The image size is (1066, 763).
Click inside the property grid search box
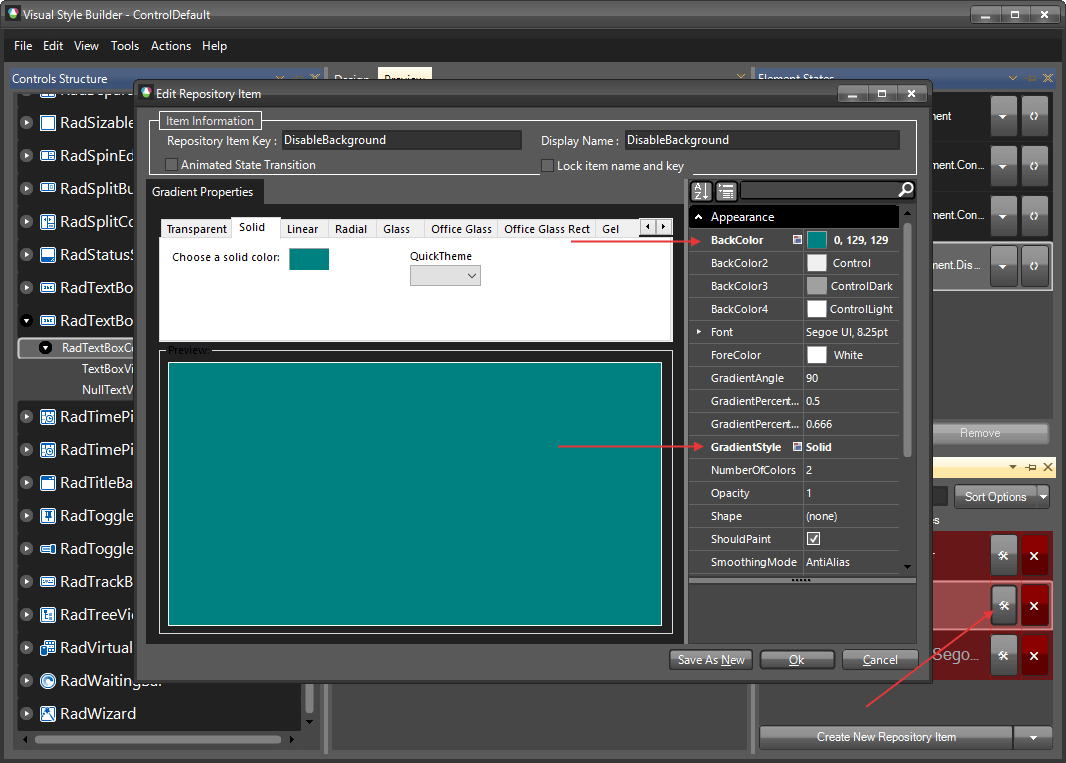820,190
